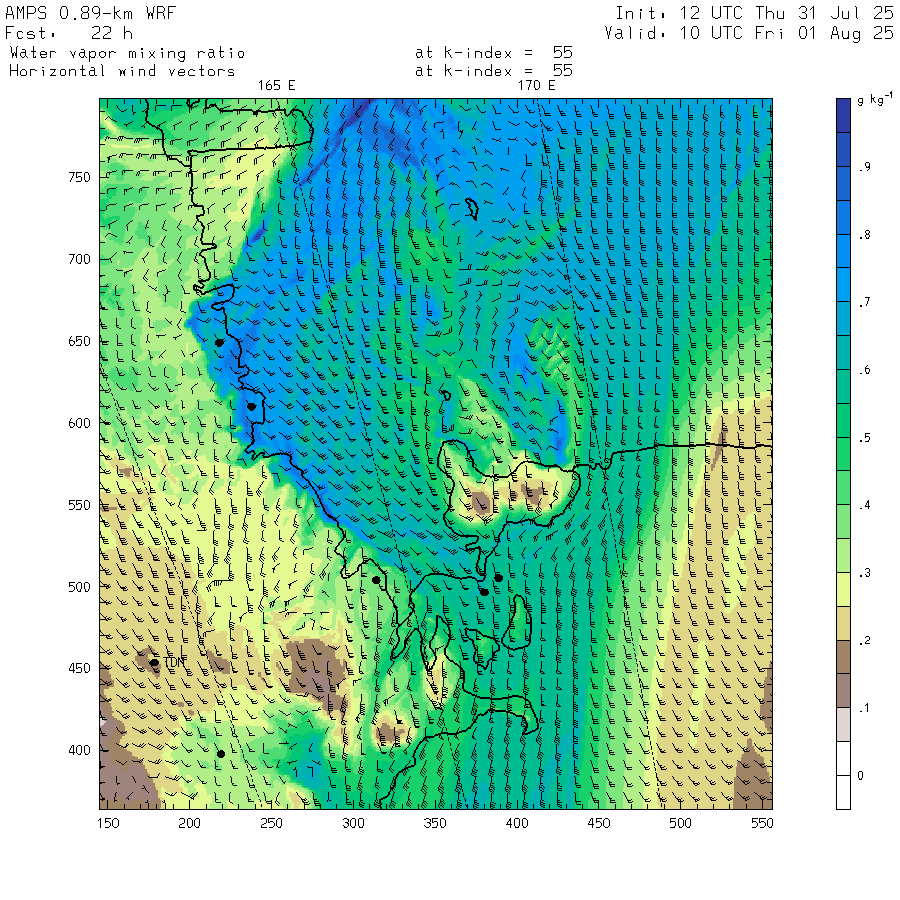The image size is (900, 900).
Task: Click the '.3' color bar label
Action: pyautogui.click(x=864, y=573)
